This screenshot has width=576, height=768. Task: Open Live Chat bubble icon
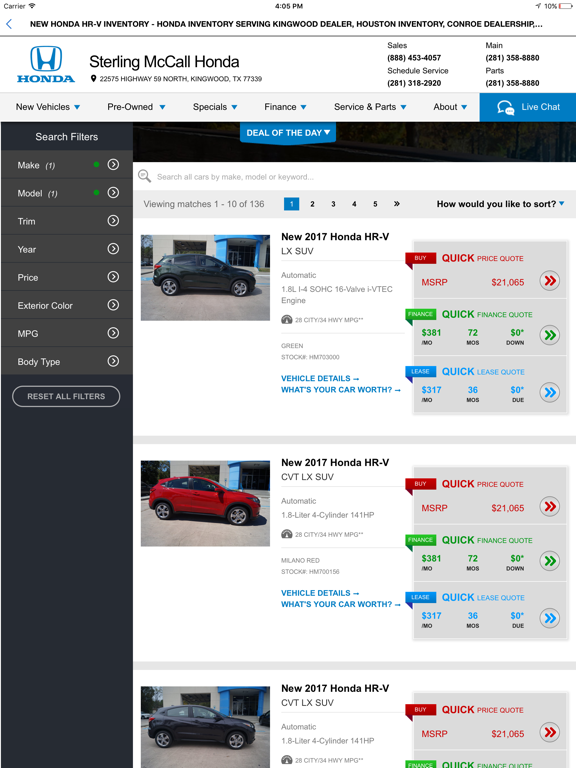[505, 107]
